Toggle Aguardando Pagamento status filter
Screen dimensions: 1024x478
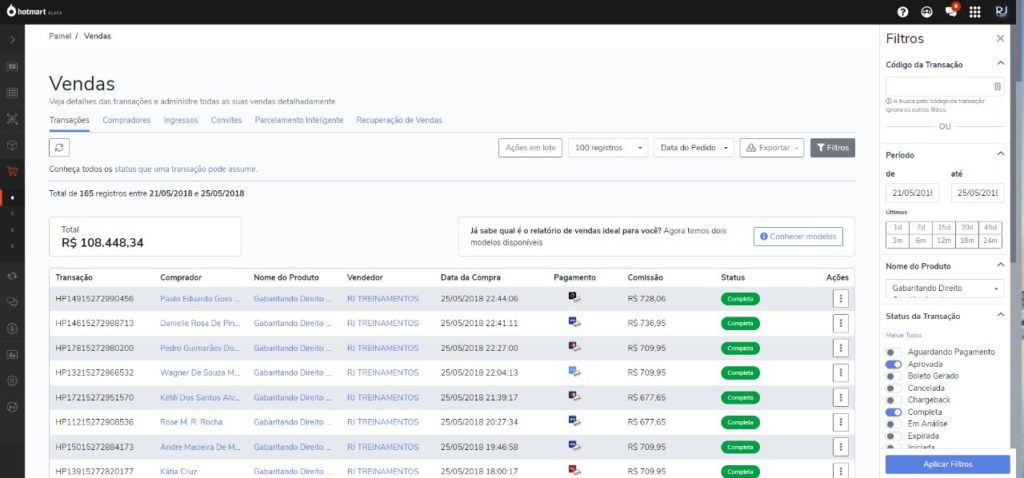pyautogui.click(x=893, y=352)
